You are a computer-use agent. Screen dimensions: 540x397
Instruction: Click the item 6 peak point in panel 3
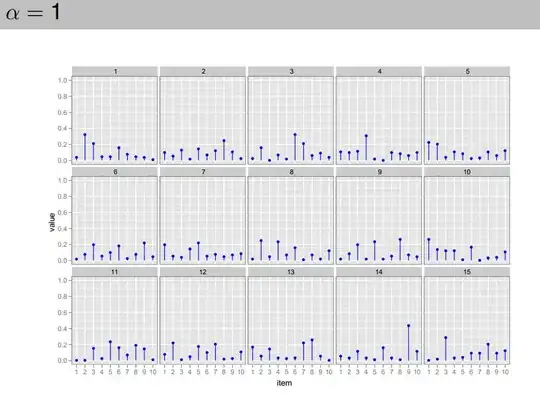point(295,135)
